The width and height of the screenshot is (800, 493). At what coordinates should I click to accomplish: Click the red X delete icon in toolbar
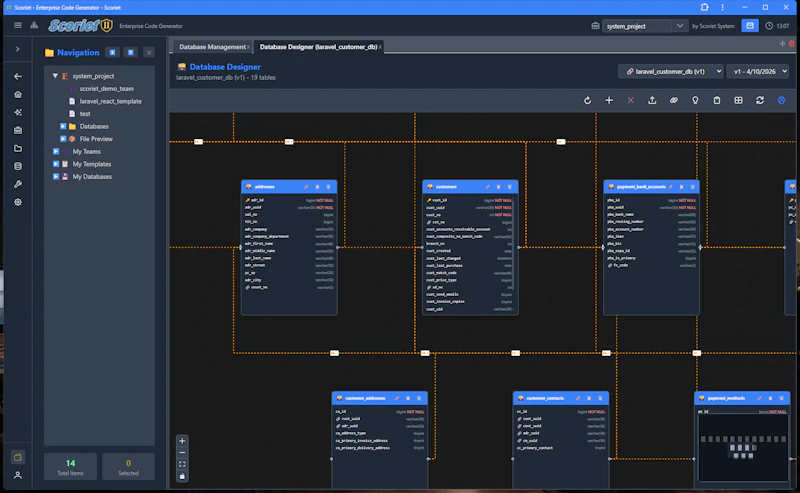(631, 101)
